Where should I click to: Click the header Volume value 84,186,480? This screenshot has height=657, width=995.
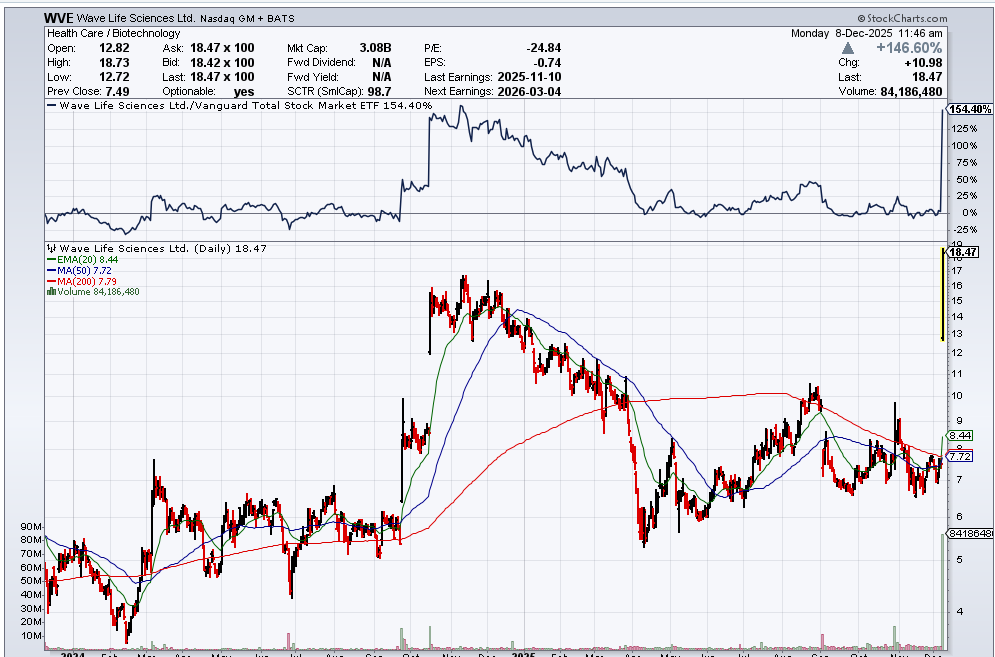click(911, 91)
